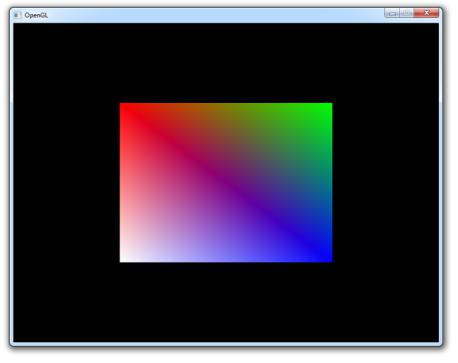Click the rendered gradient rectangle
The height and width of the screenshot is (363, 458).
click(x=226, y=183)
